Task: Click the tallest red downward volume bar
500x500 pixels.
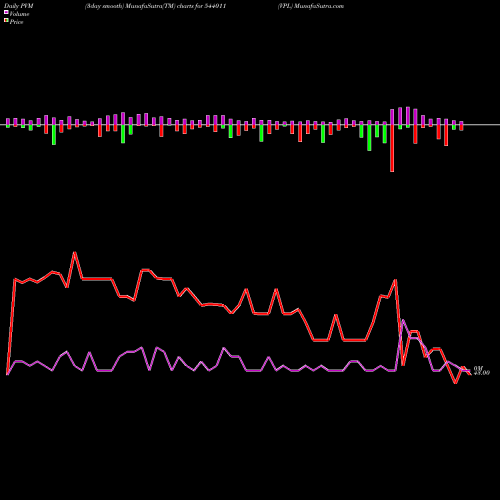Action: 392,148
